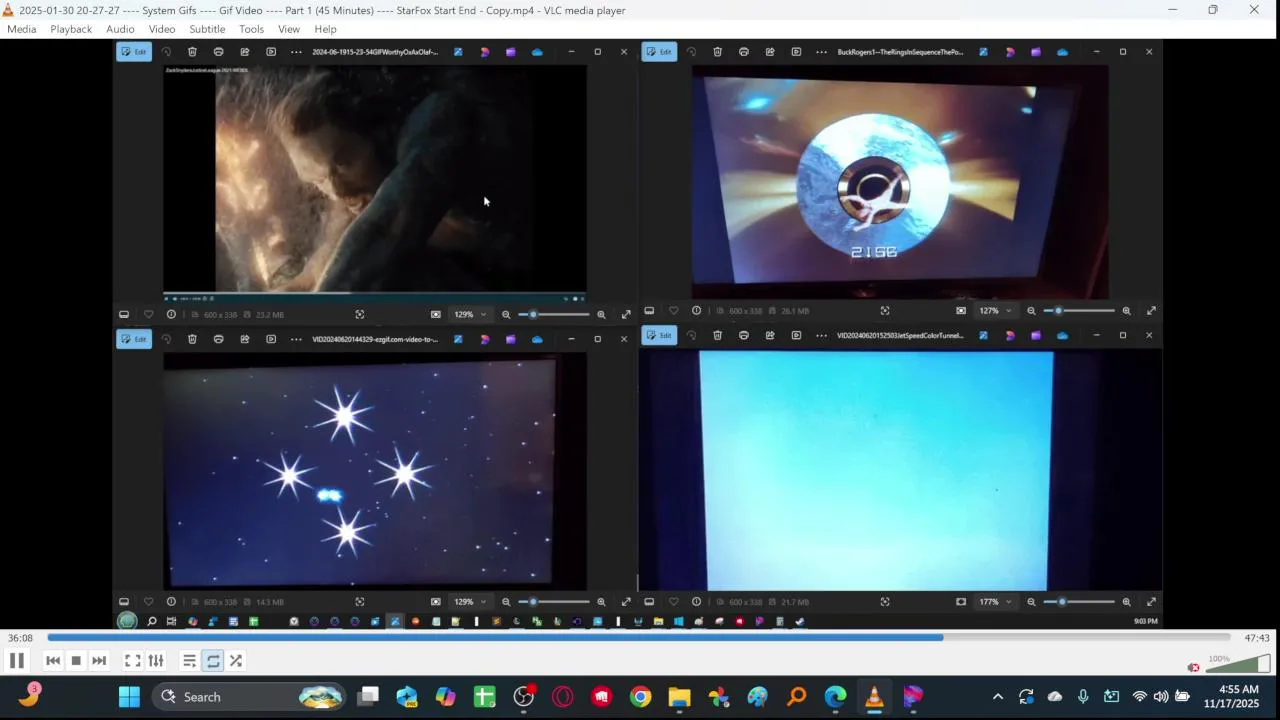Show the VLC playlist
The height and width of the screenshot is (720, 1280).
[189, 661]
